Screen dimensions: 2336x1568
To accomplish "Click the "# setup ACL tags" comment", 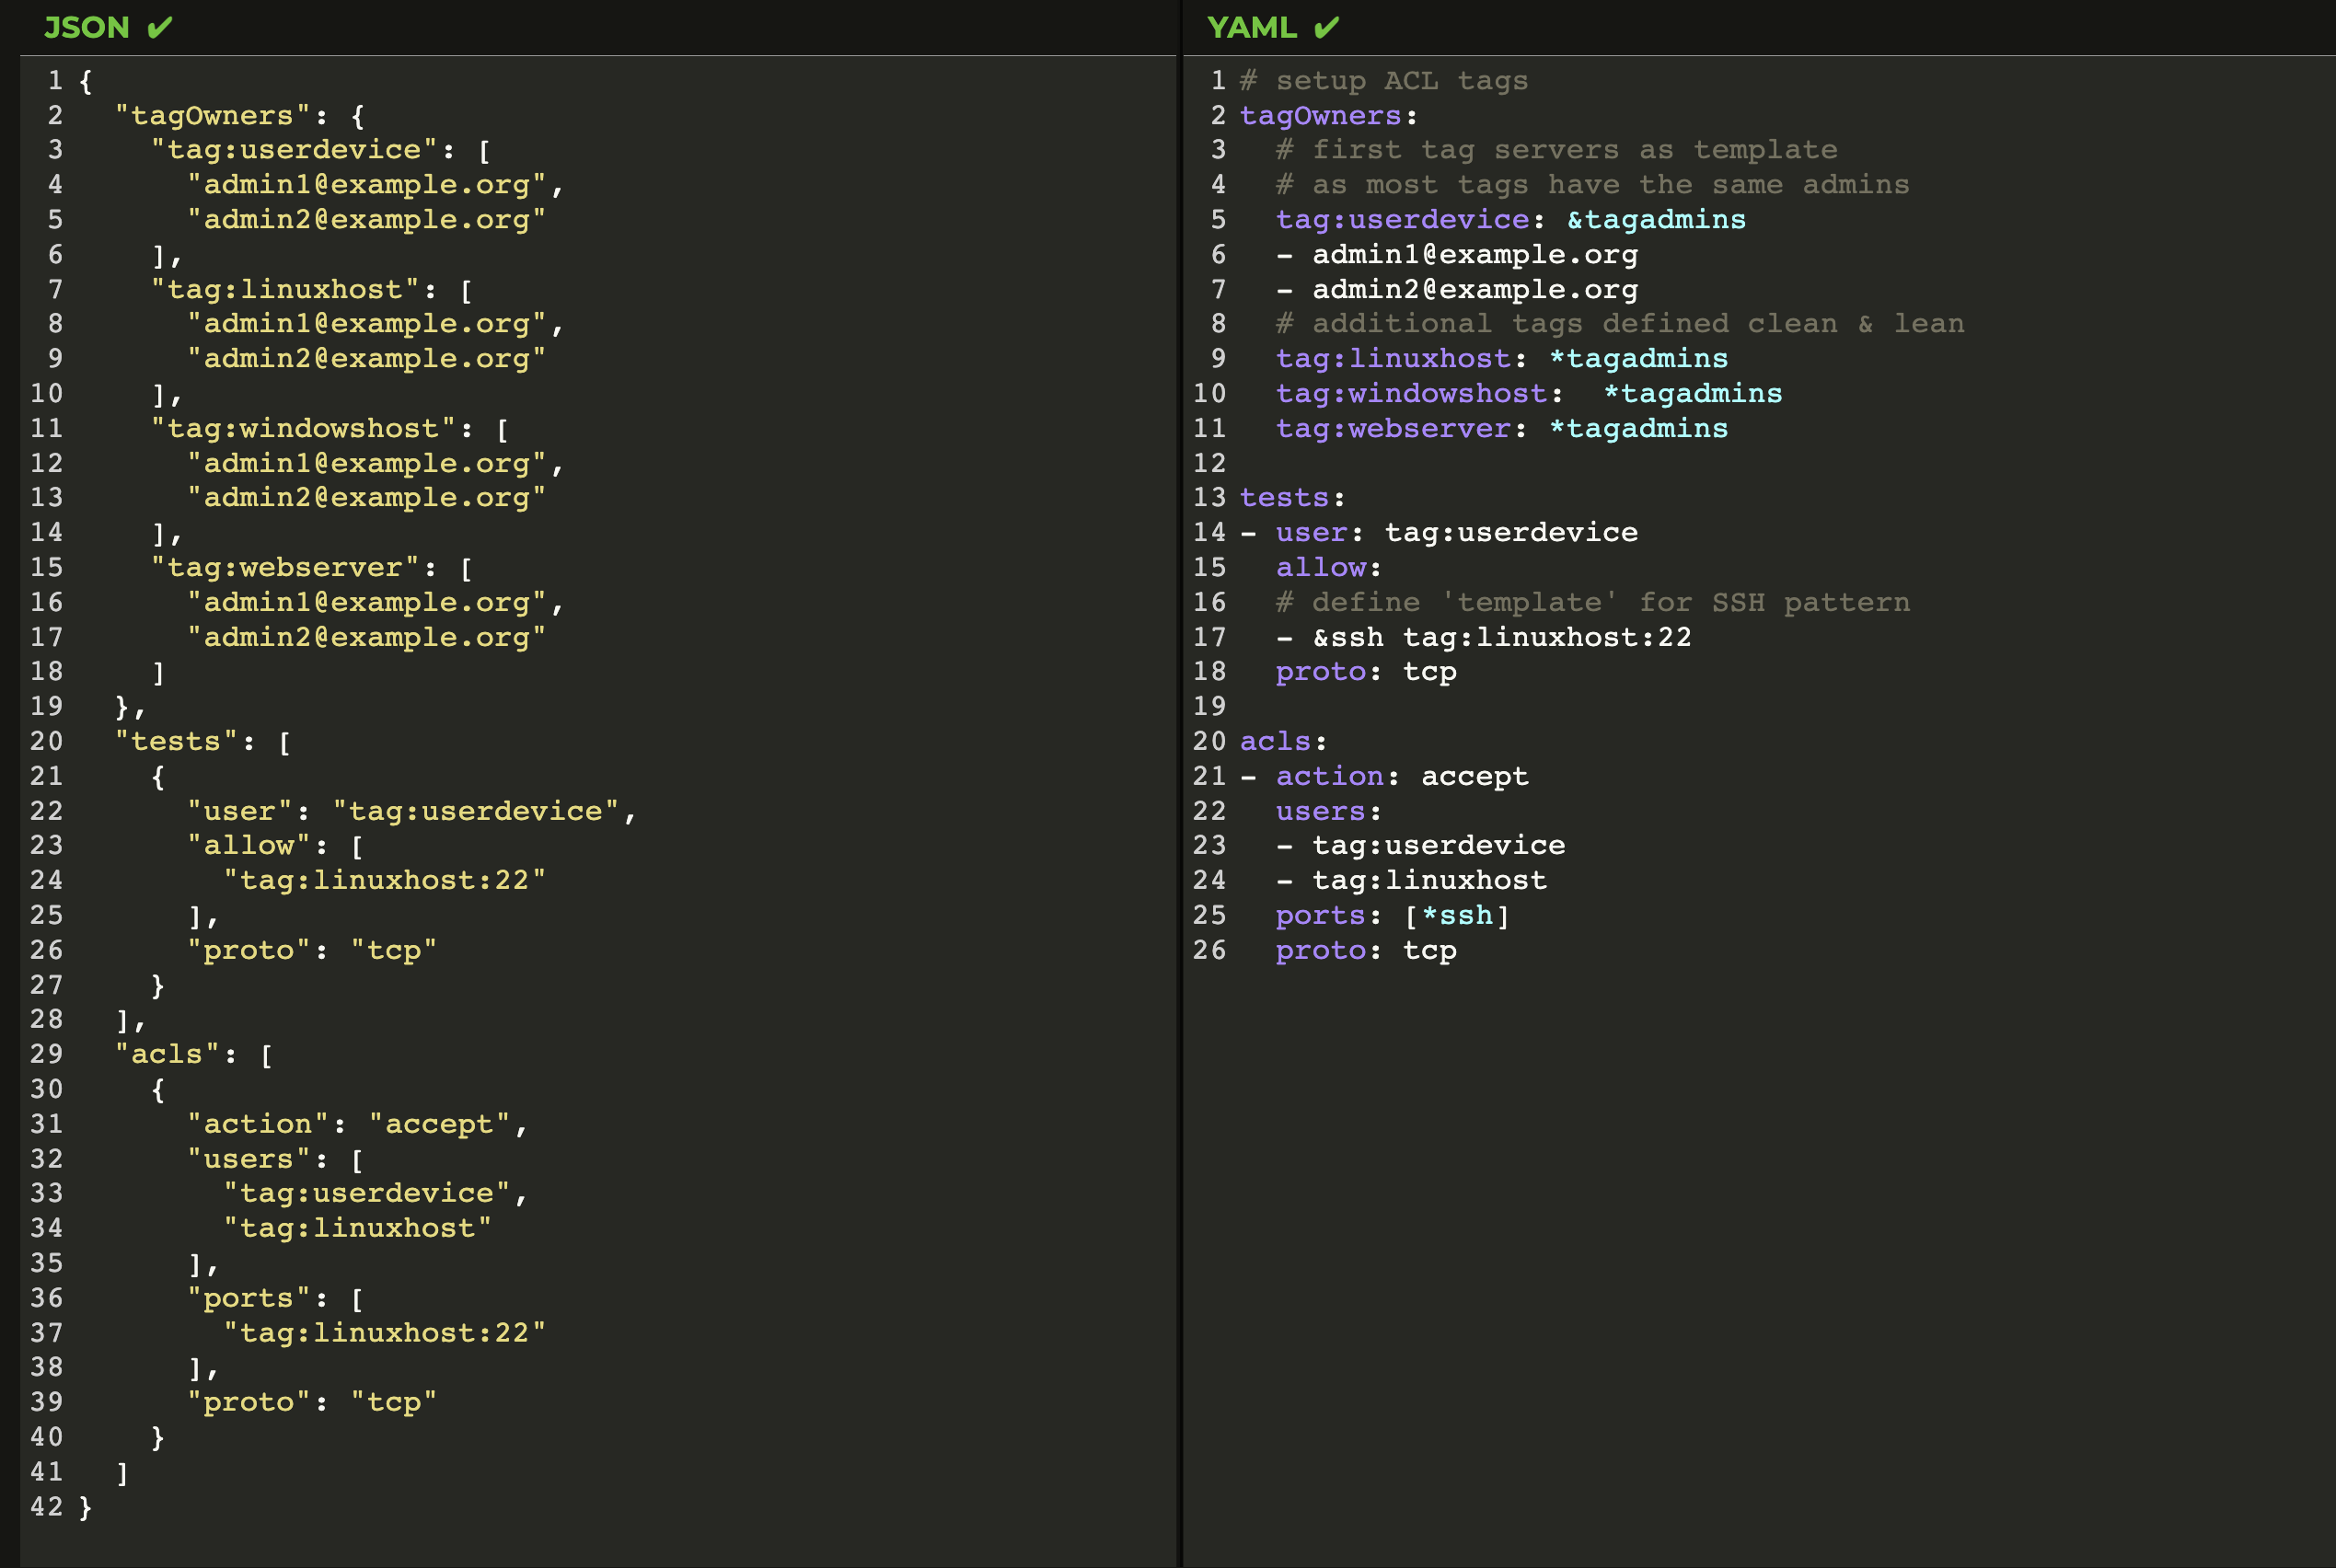I will (x=1383, y=81).
